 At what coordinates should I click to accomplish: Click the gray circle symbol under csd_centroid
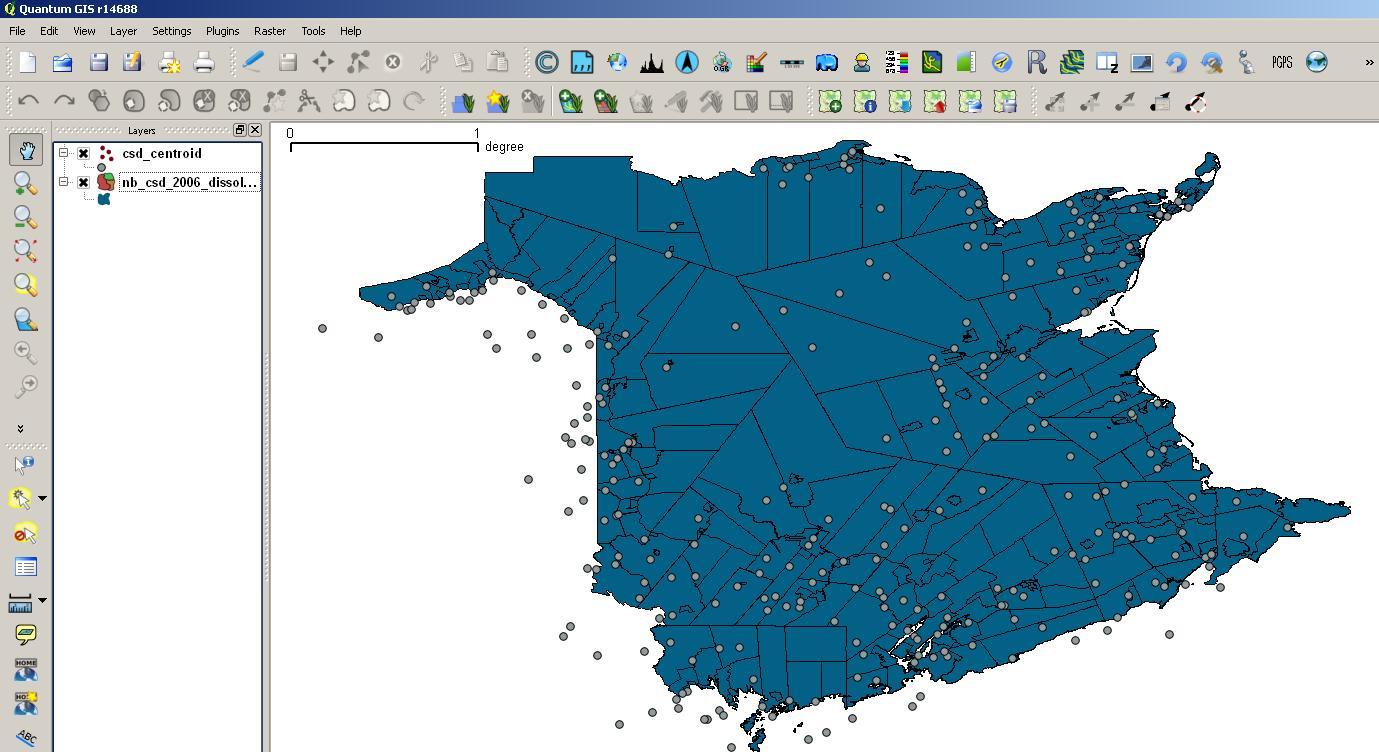pyautogui.click(x=101, y=168)
